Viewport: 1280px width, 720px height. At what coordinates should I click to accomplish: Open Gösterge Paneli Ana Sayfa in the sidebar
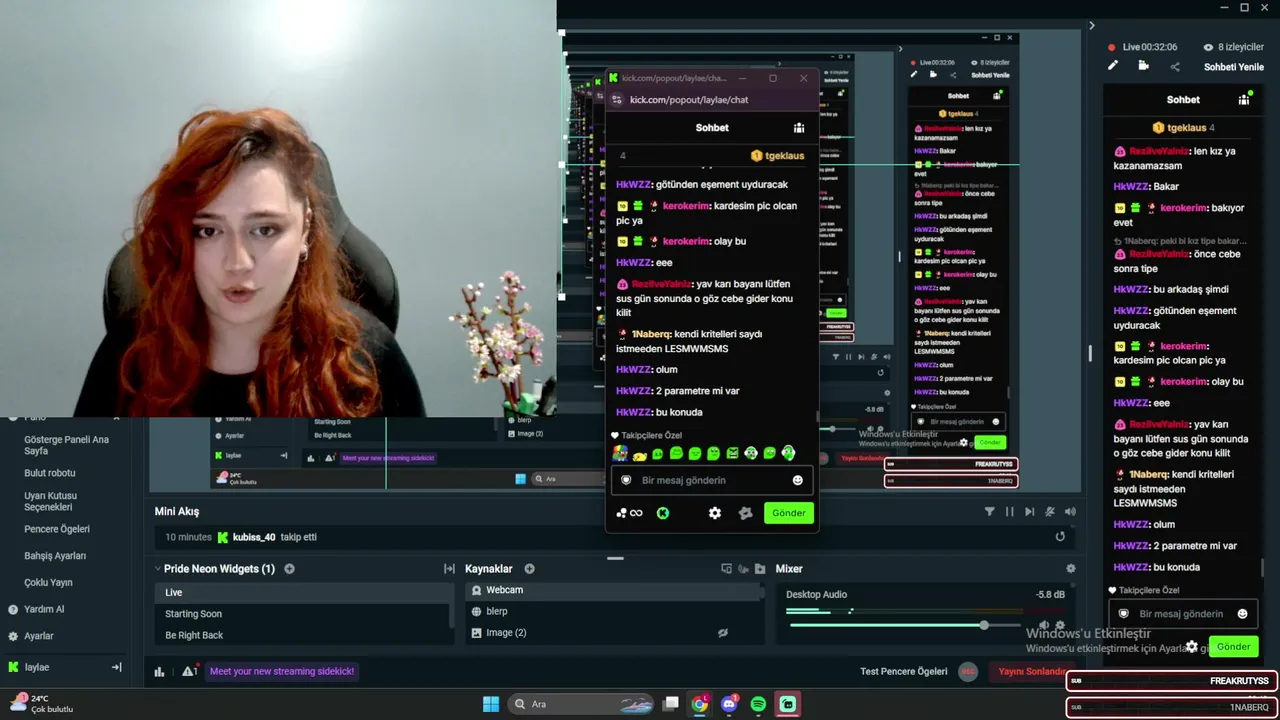[x=66, y=445]
